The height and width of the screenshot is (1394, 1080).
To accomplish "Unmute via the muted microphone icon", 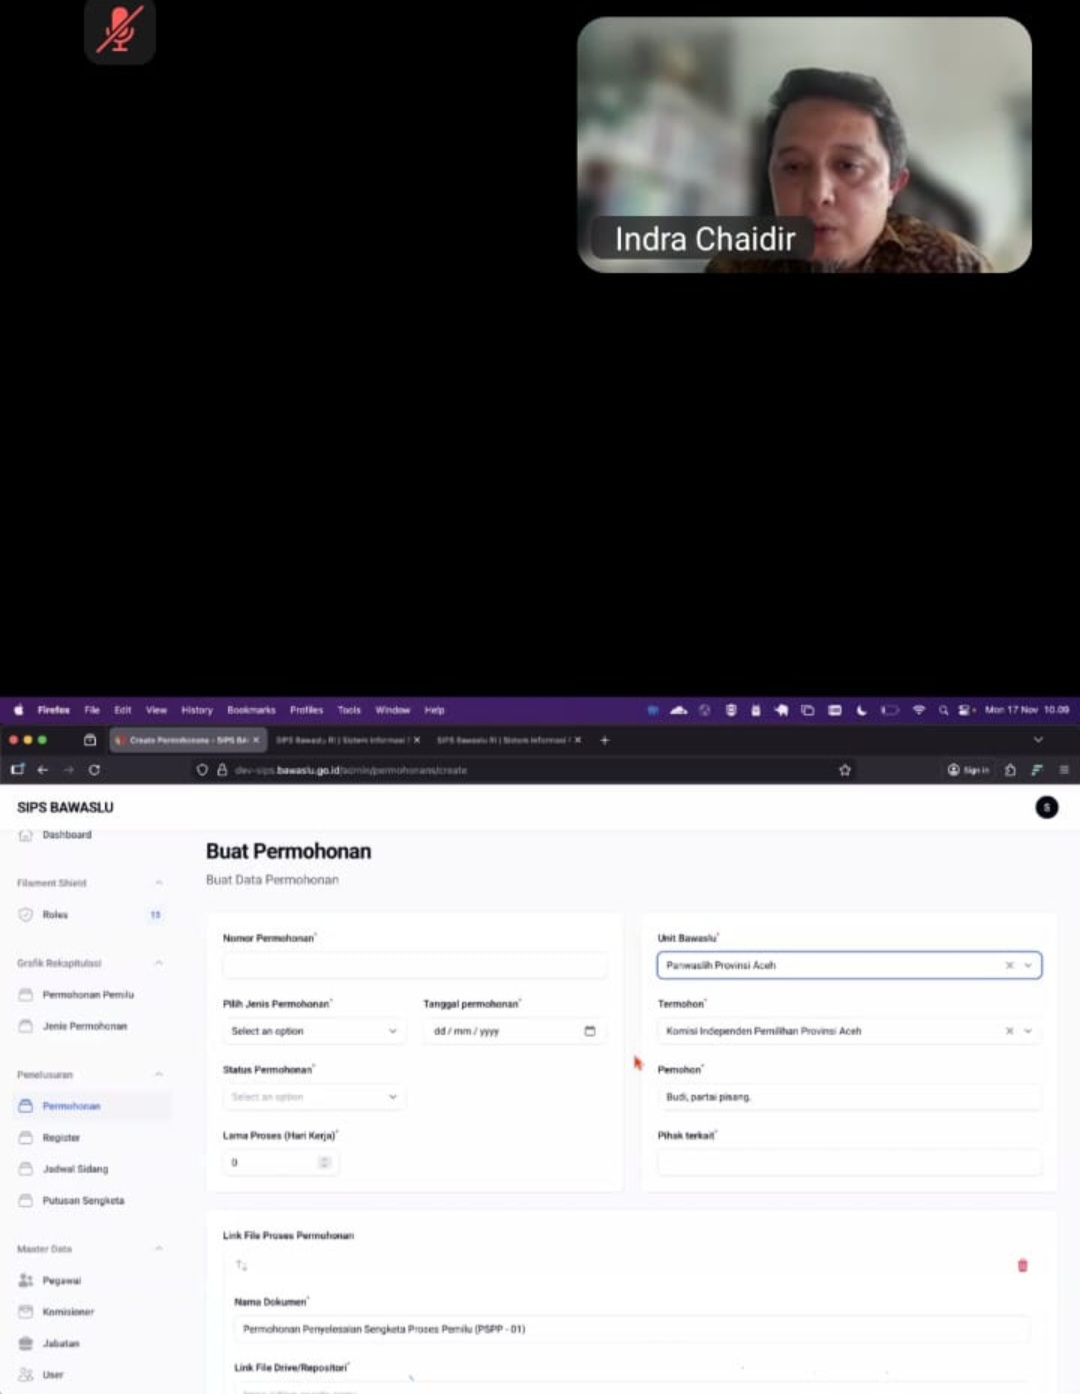I will coord(120,30).
